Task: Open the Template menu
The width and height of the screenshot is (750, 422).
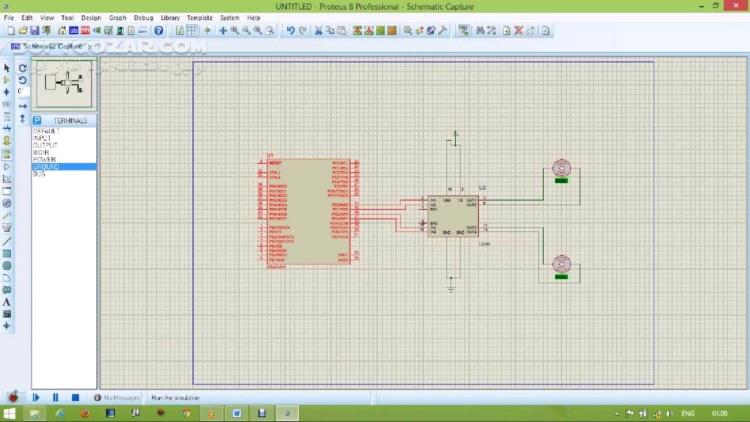Action: coord(199,18)
